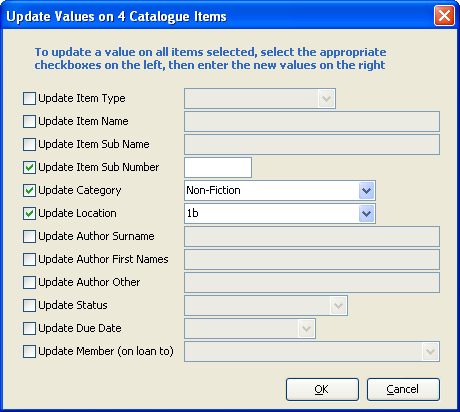Enable Update Author Surname checkbox
This screenshot has height=412, width=460.
(x=29, y=236)
